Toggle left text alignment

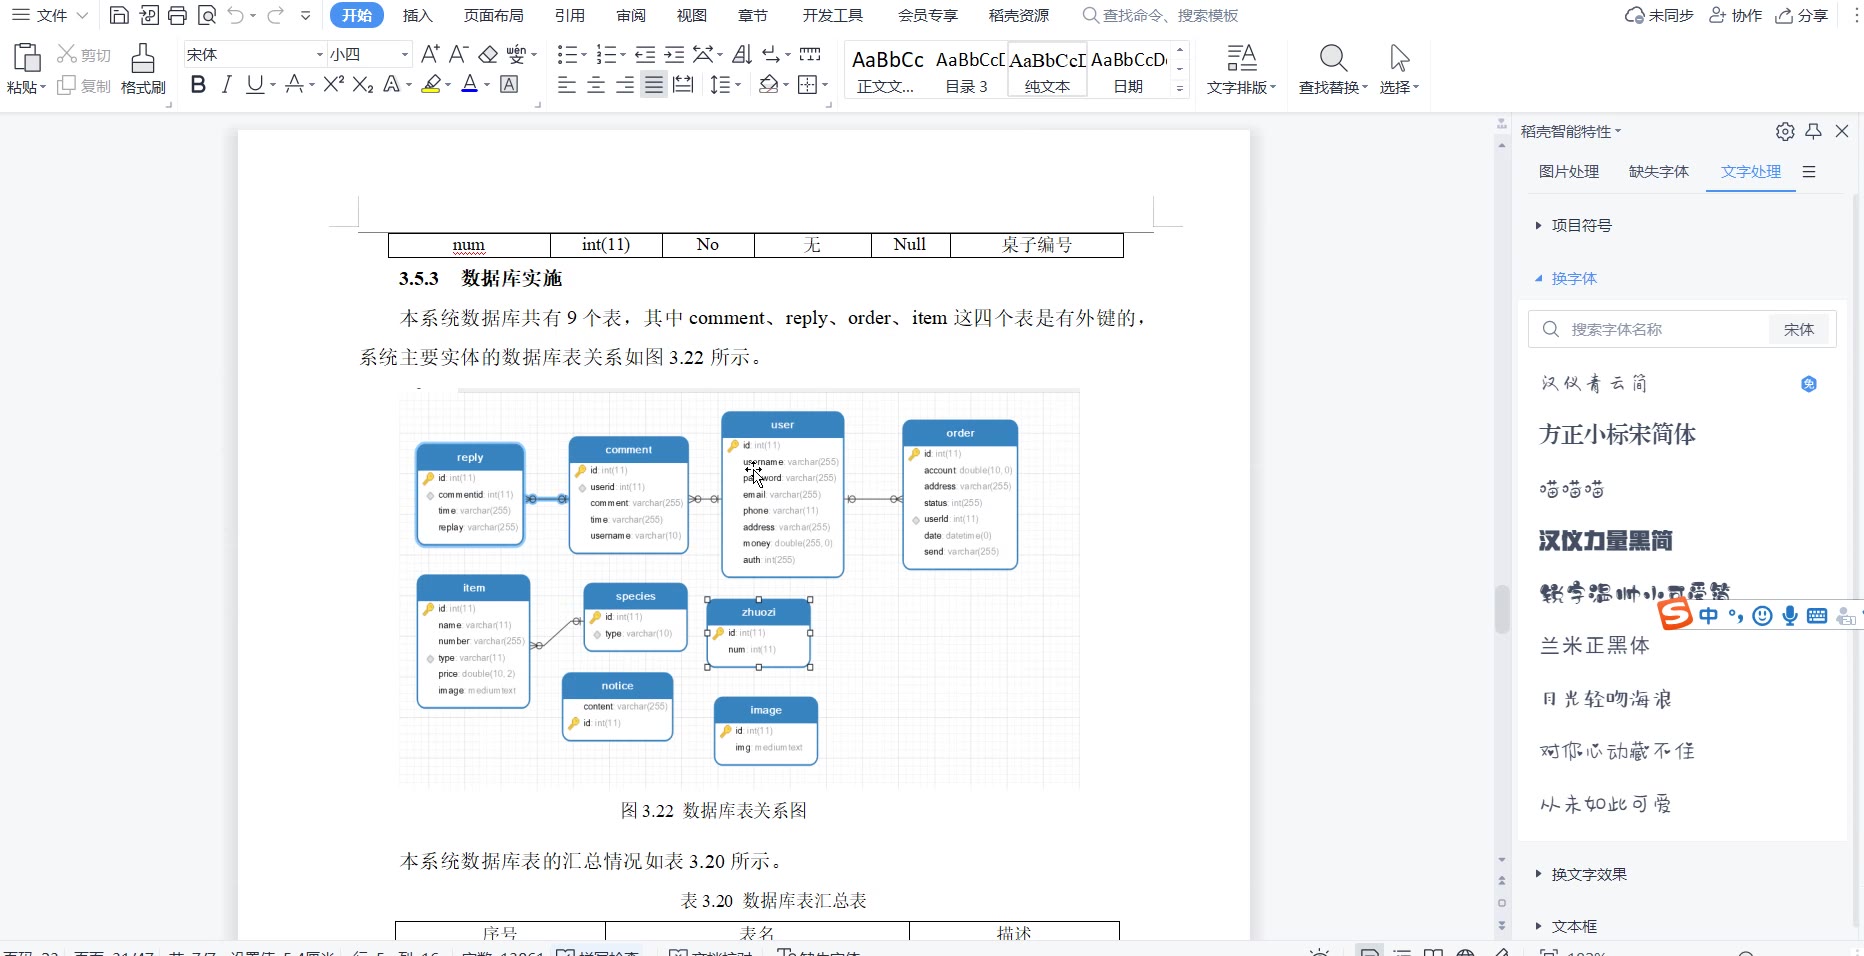[567, 85]
